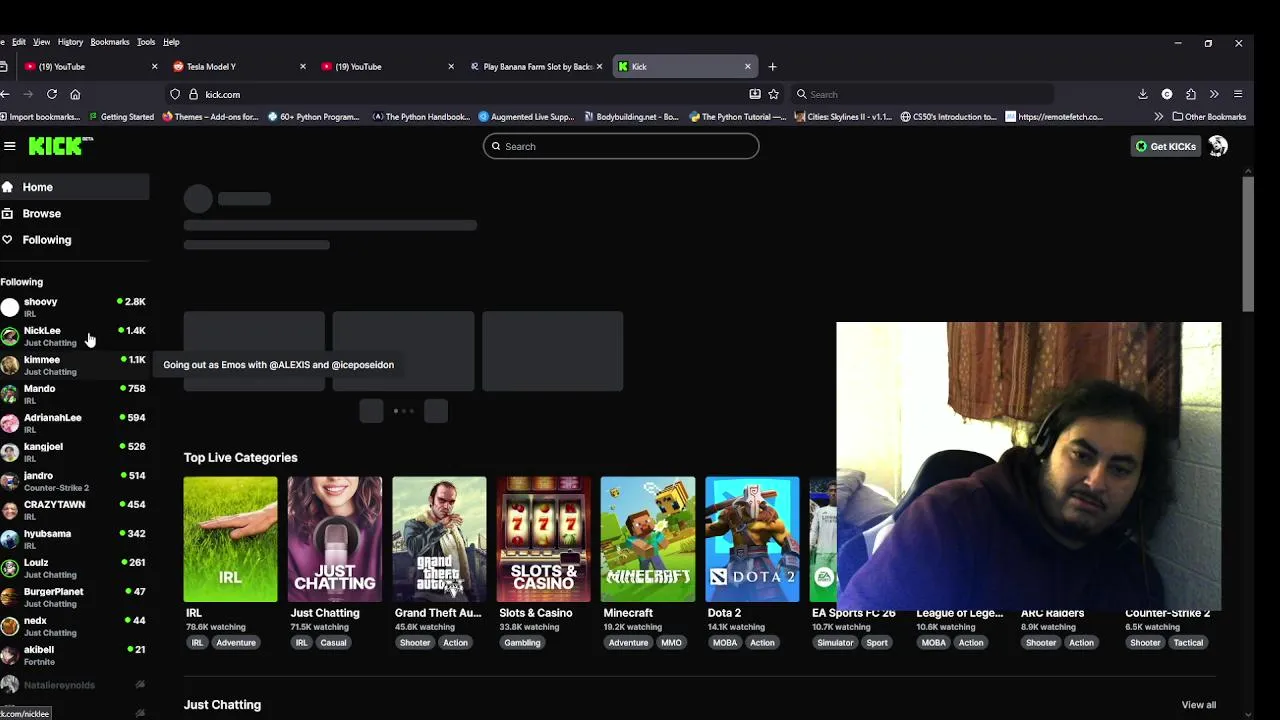Open kangjoel's channel in Following list
Viewport: 1280px width, 720px height.
click(x=75, y=452)
